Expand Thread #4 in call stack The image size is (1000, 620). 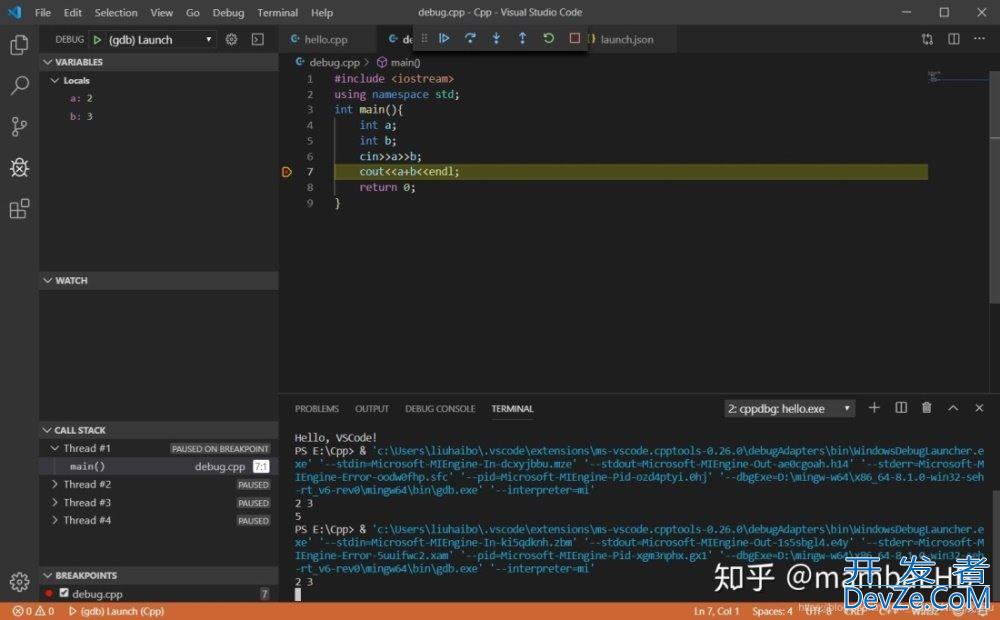(x=55, y=520)
